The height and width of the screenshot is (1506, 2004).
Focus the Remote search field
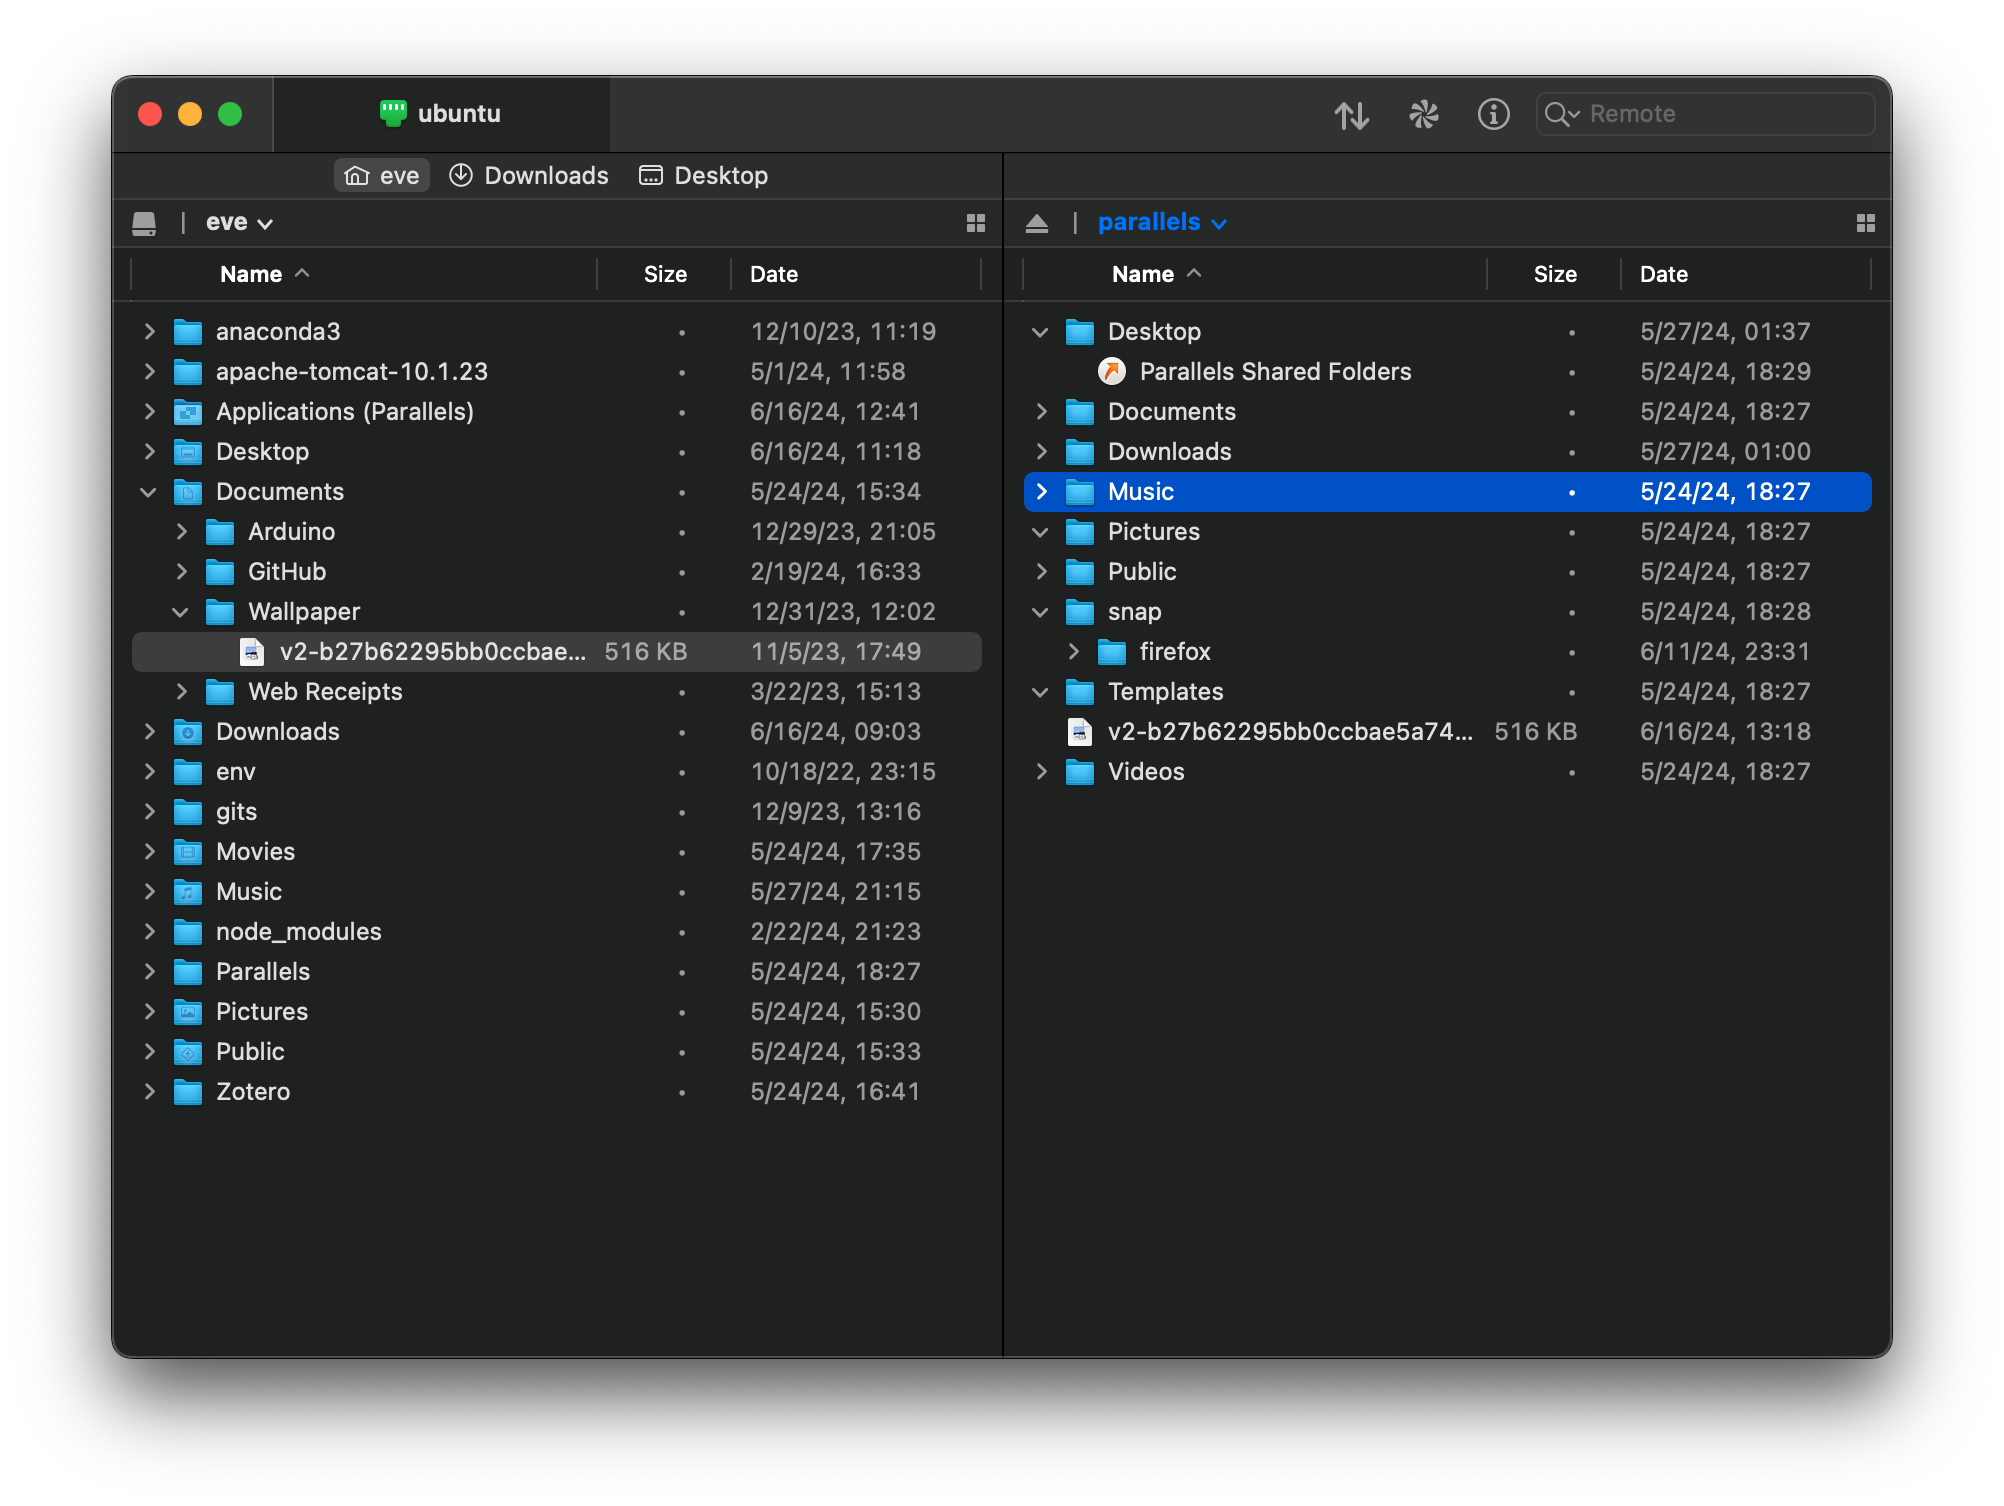coord(1705,114)
